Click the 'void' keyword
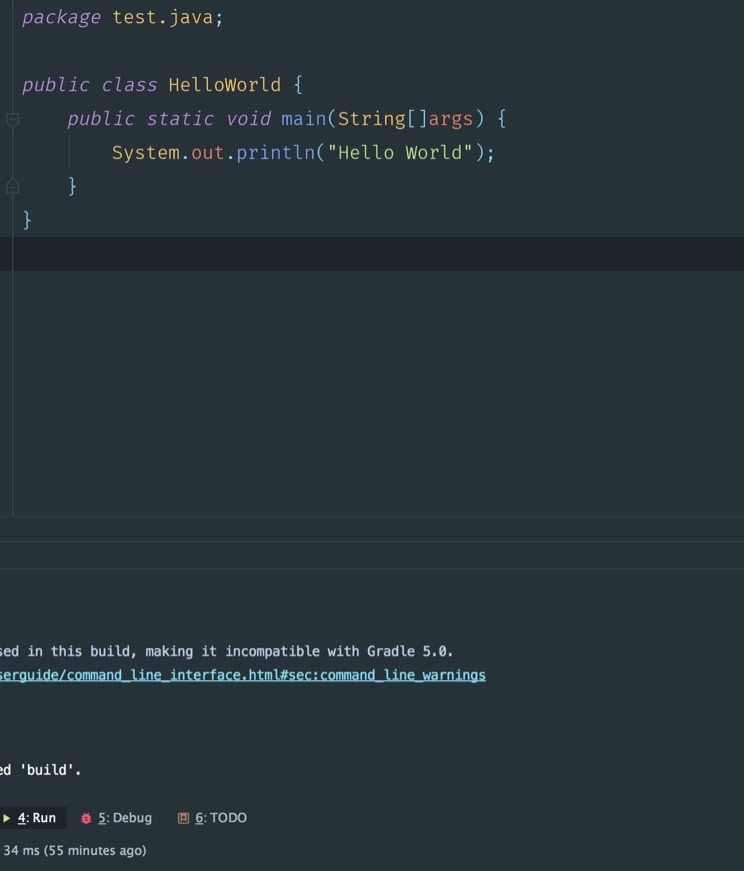 tap(248, 119)
